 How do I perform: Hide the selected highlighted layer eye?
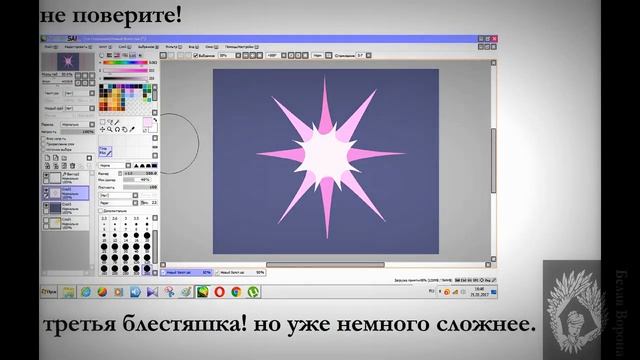click(x=46, y=191)
